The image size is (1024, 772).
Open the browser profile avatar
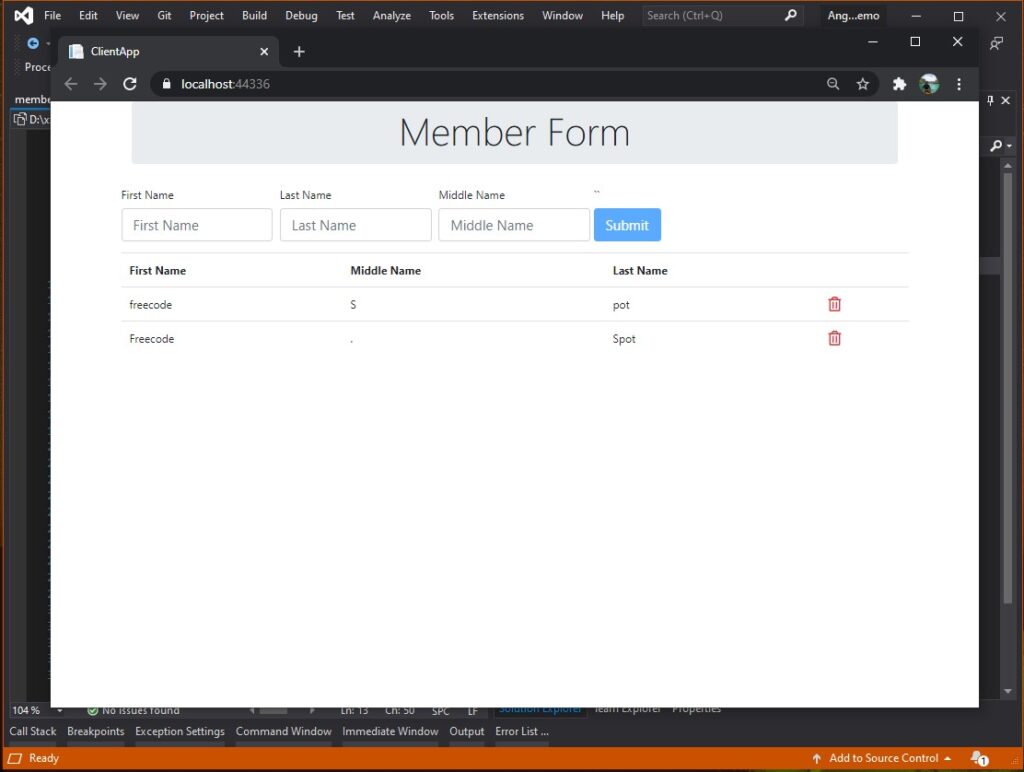(x=929, y=84)
